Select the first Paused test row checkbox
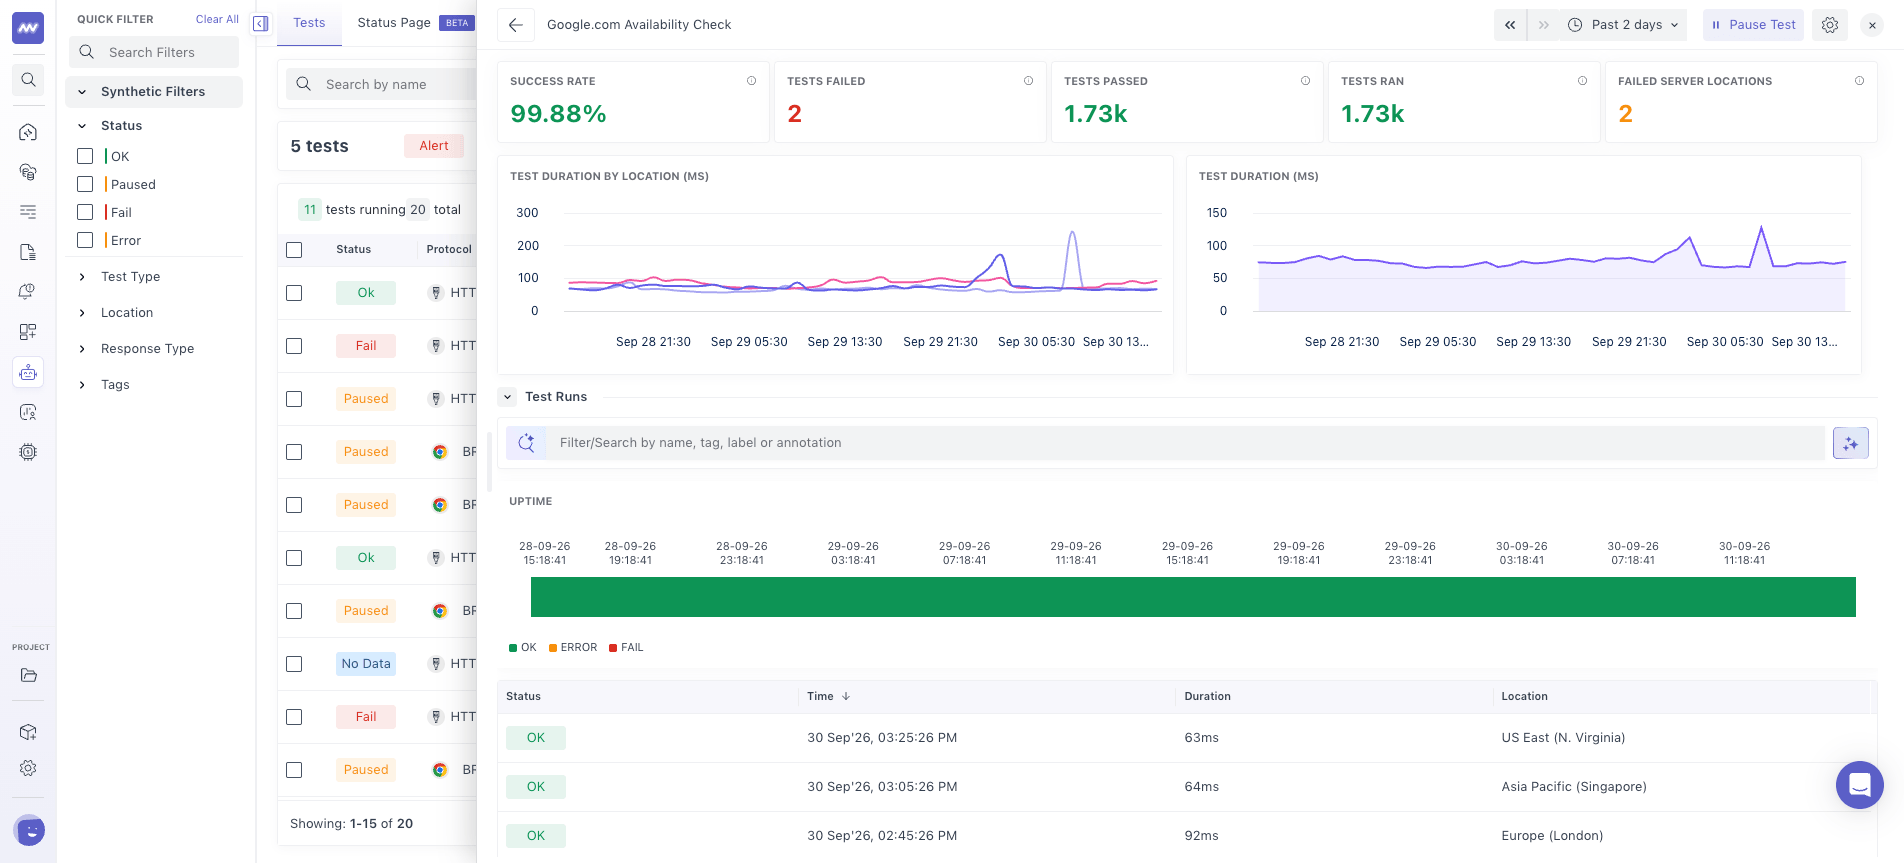The height and width of the screenshot is (863, 1904). tap(294, 399)
